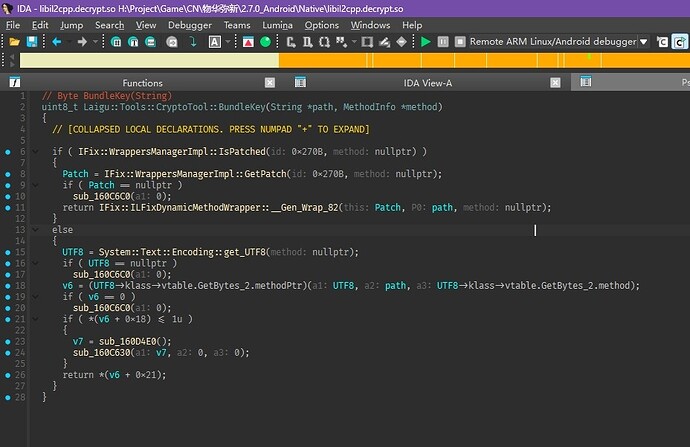
Task: Open the Options menu
Action: coord(322,25)
